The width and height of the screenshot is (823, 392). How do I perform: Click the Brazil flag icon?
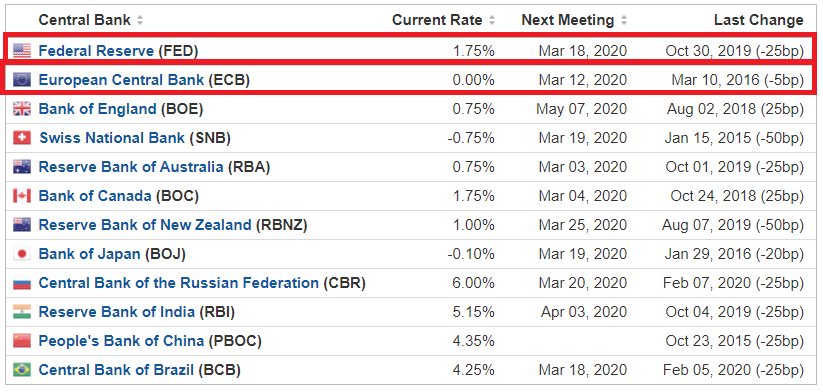[x=22, y=369]
